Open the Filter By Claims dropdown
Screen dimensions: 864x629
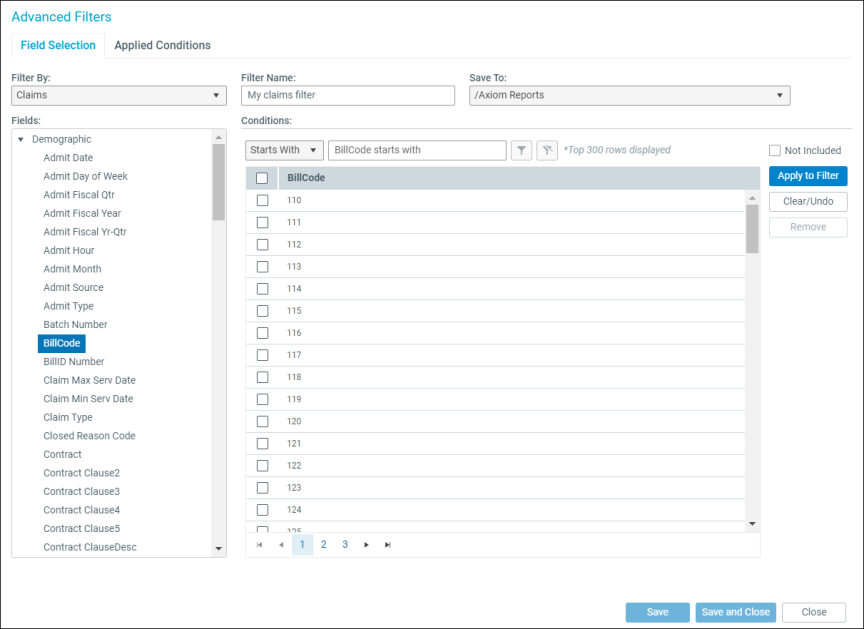(x=119, y=96)
